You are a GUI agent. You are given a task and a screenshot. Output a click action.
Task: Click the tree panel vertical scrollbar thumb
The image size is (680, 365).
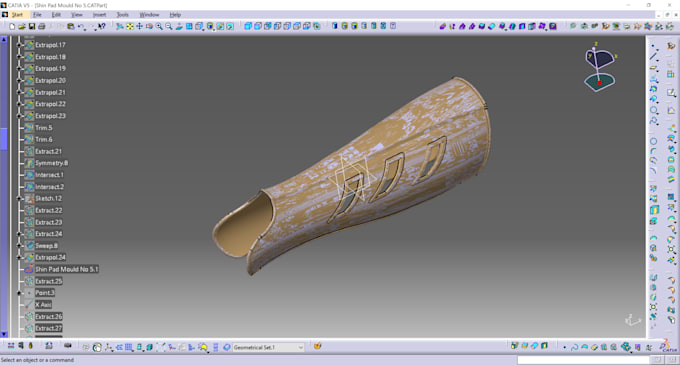coord(4,139)
